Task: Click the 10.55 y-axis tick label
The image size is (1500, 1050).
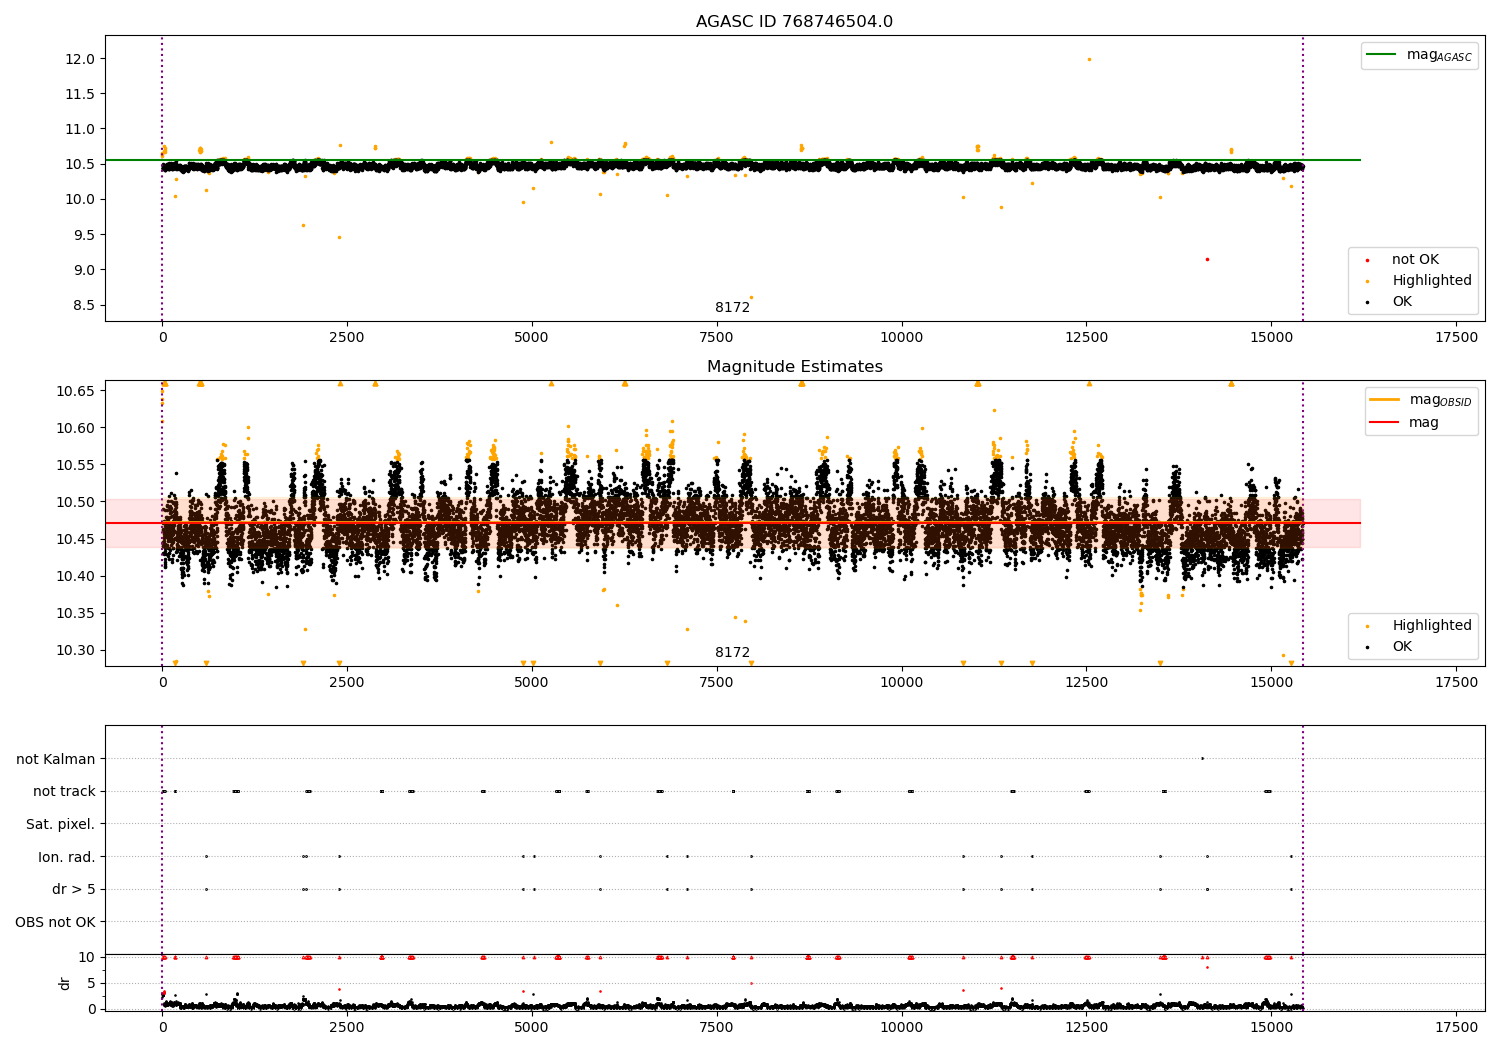Action: [x=76, y=465]
